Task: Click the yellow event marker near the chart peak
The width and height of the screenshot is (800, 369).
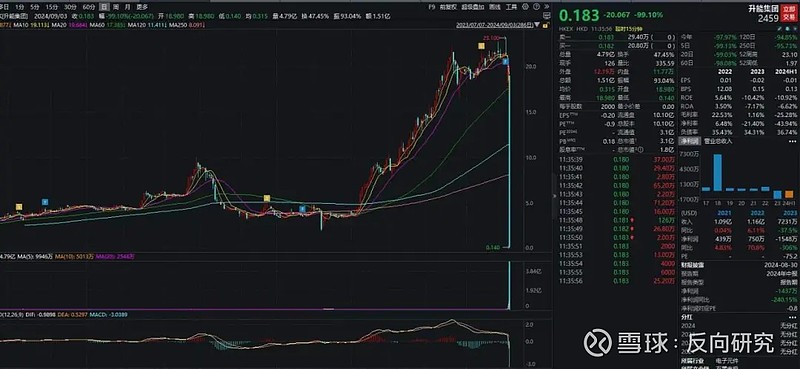Action: coord(481,46)
